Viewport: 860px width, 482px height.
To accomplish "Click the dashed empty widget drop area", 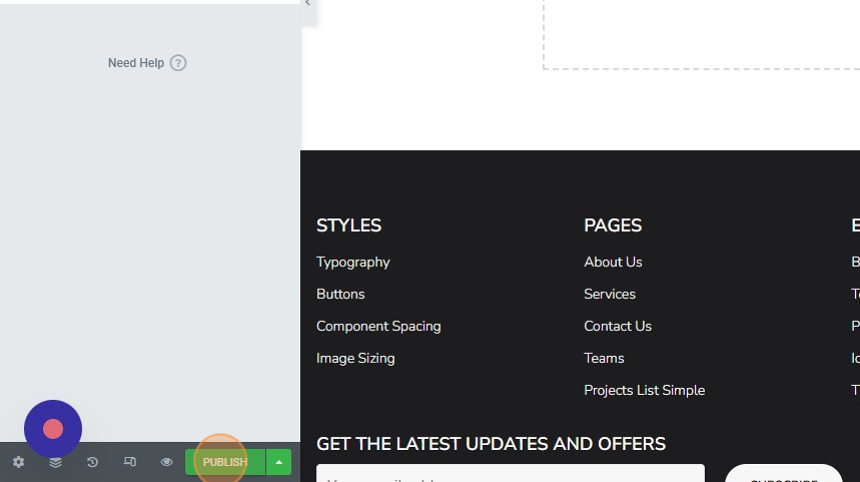I will [x=701, y=35].
